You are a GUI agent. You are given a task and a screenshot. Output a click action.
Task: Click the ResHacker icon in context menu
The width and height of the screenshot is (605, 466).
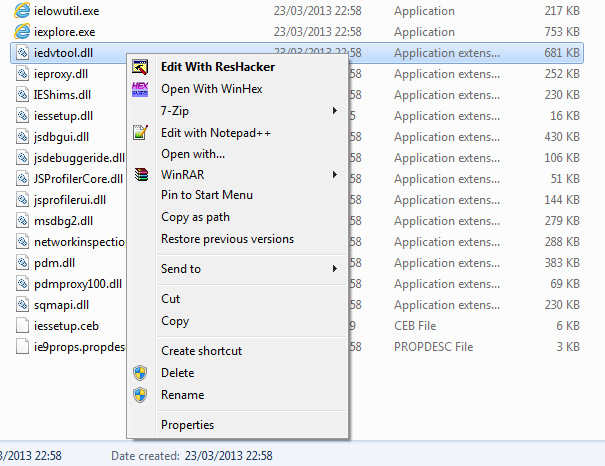[x=140, y=67]
